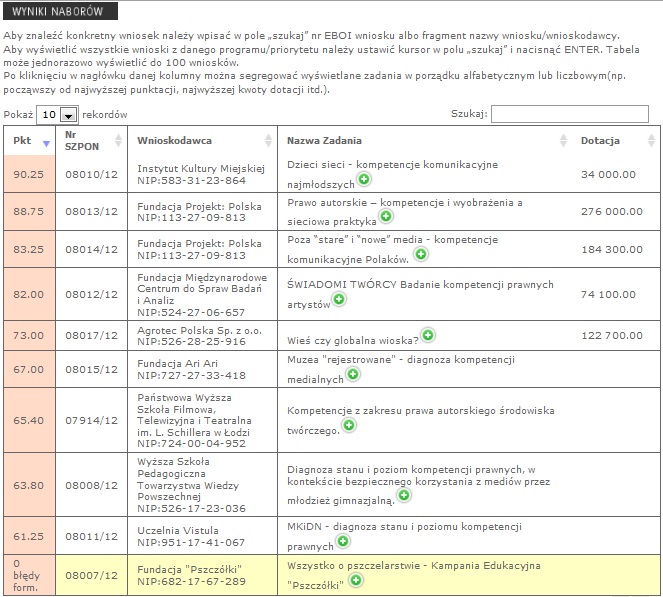Screen dimensions: 663x597
Task: Click plus icon next to 'komunikacyjne Polaków'
Action: [421, 254]
